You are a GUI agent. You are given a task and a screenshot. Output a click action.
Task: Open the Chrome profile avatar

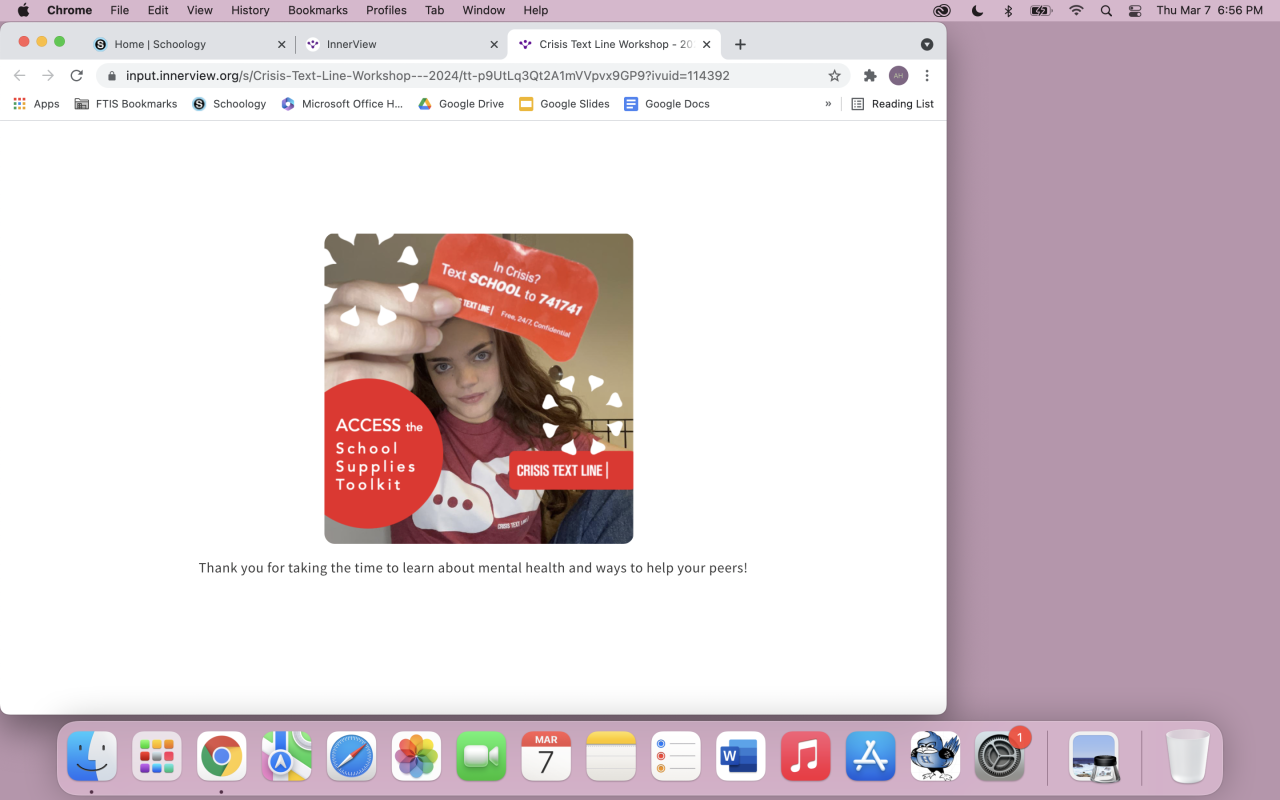(898, 76)
